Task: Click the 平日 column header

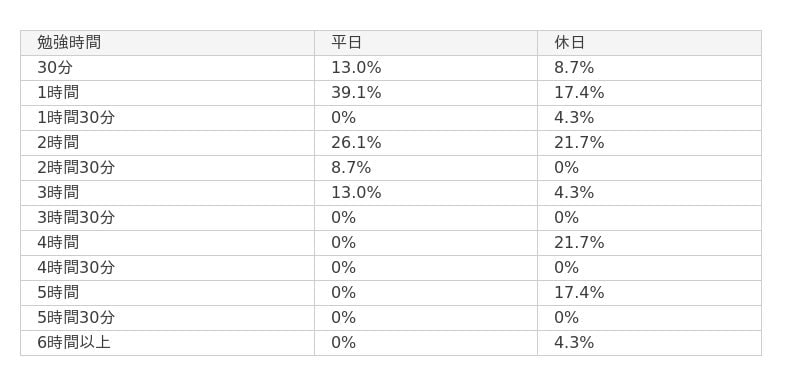Action: point(346,43)
